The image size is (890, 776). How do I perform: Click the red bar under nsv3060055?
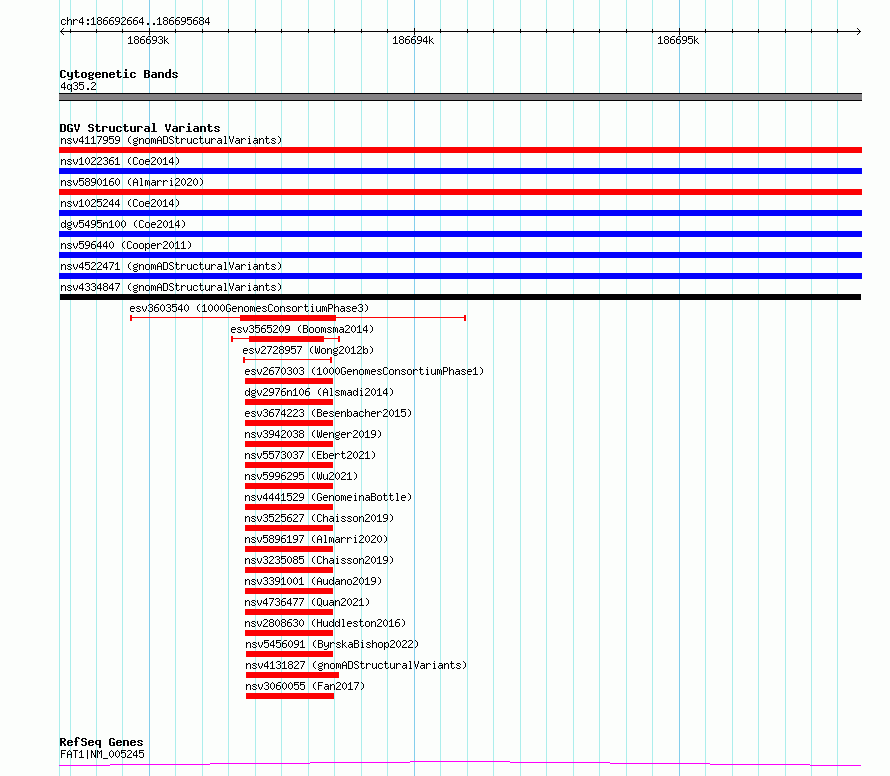(290, 696)
